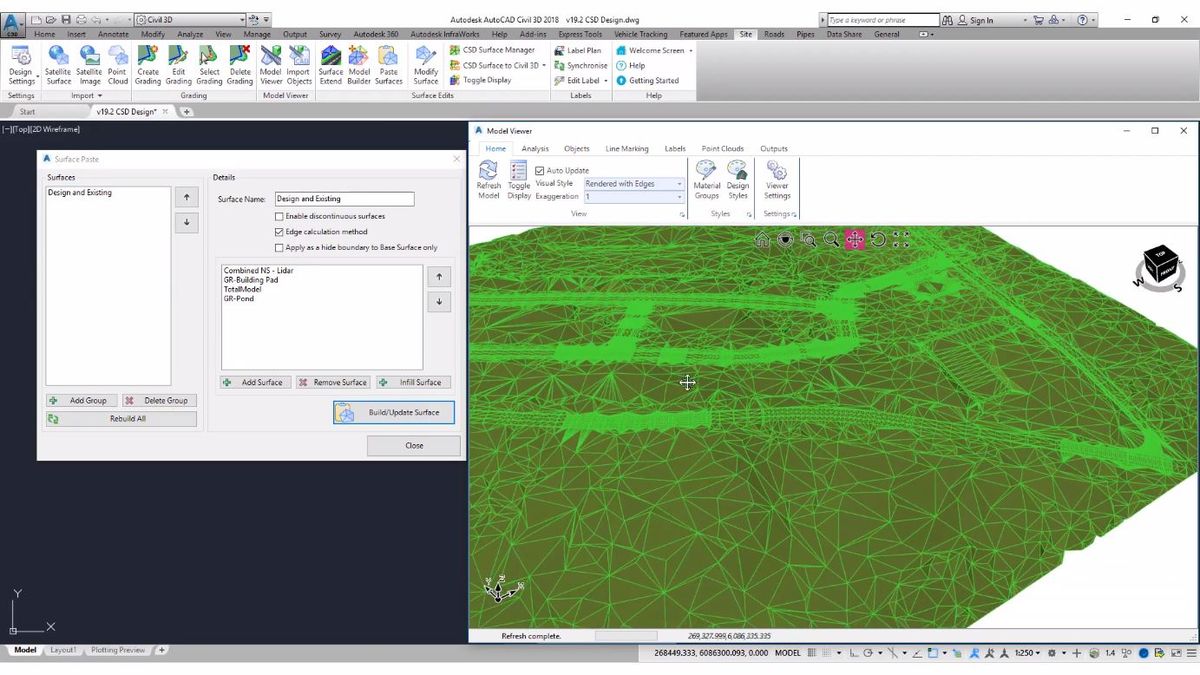
Task: Expand the View panel launcher in Model Viewer
Action: (682, 215)
